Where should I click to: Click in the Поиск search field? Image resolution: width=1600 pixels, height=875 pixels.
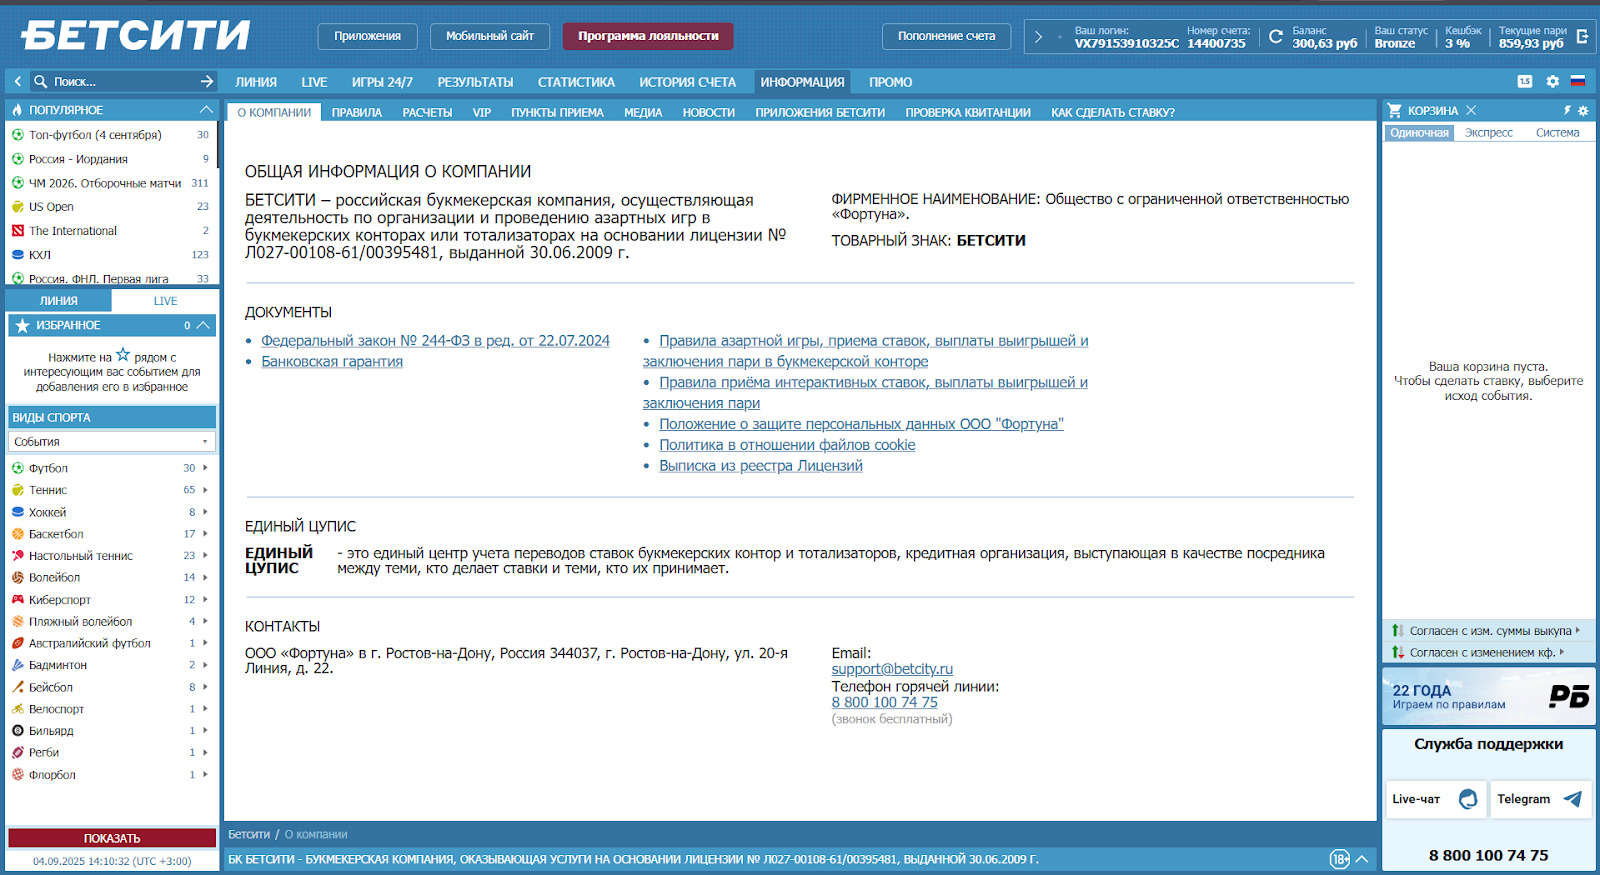[x=122, y=81]
